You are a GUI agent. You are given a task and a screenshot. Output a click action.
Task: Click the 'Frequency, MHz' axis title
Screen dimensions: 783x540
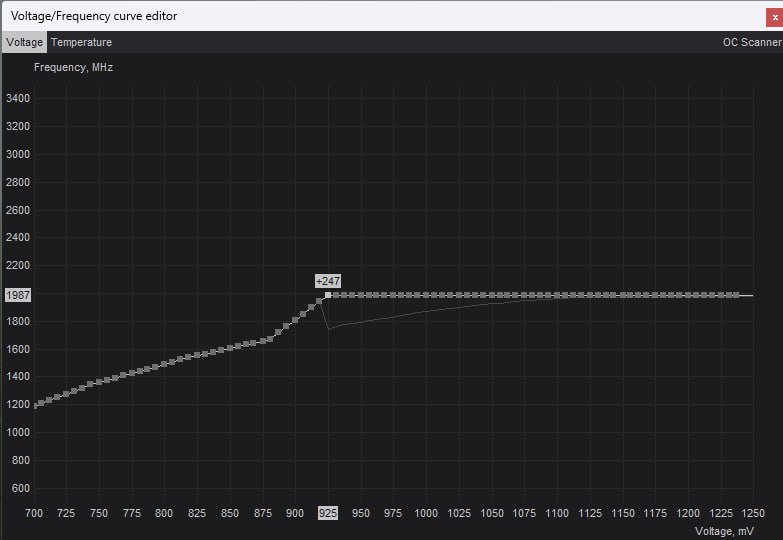coord(73,67)
